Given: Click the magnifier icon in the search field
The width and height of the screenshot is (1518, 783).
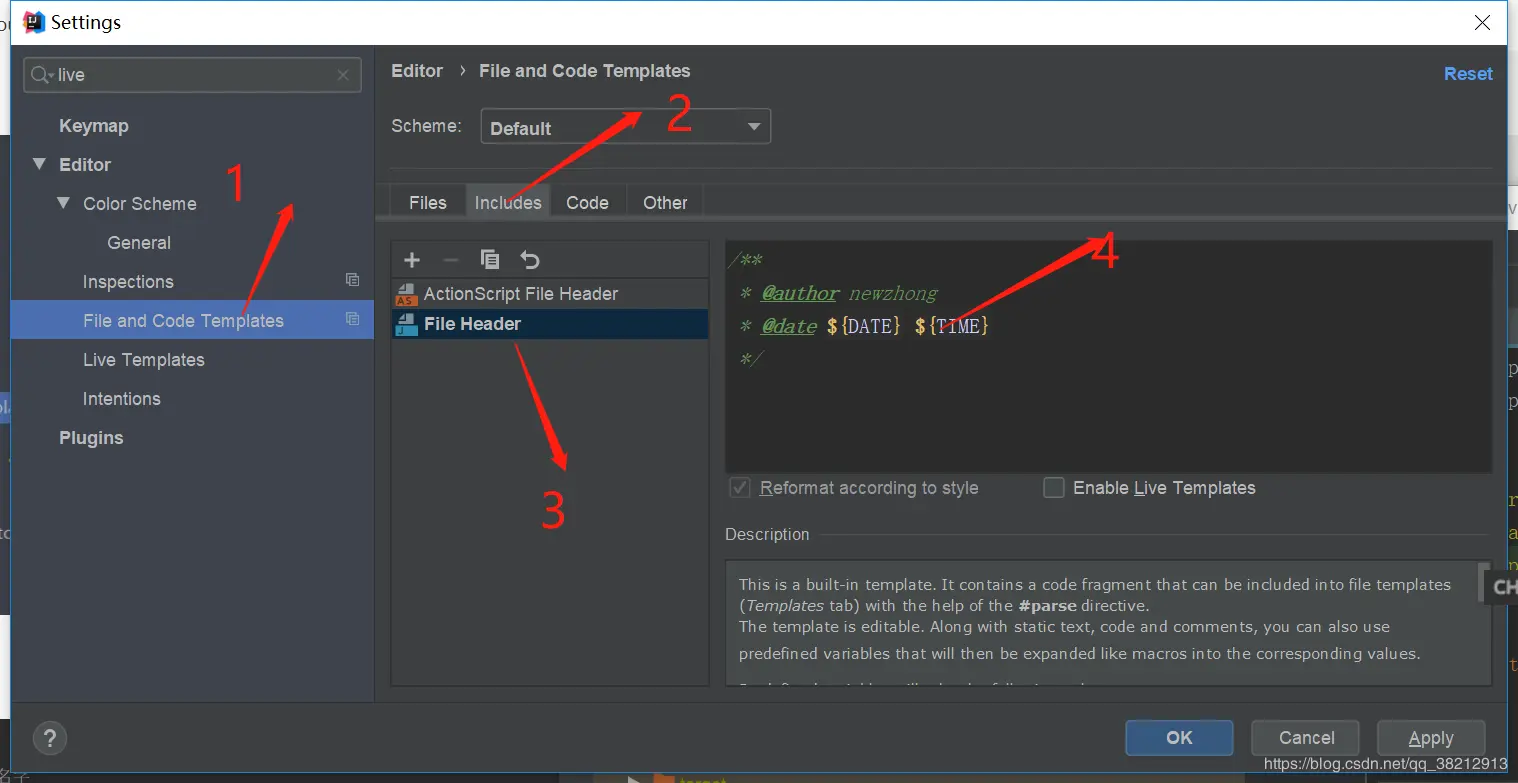Looking at the screenshot, I should pos(41,75).
